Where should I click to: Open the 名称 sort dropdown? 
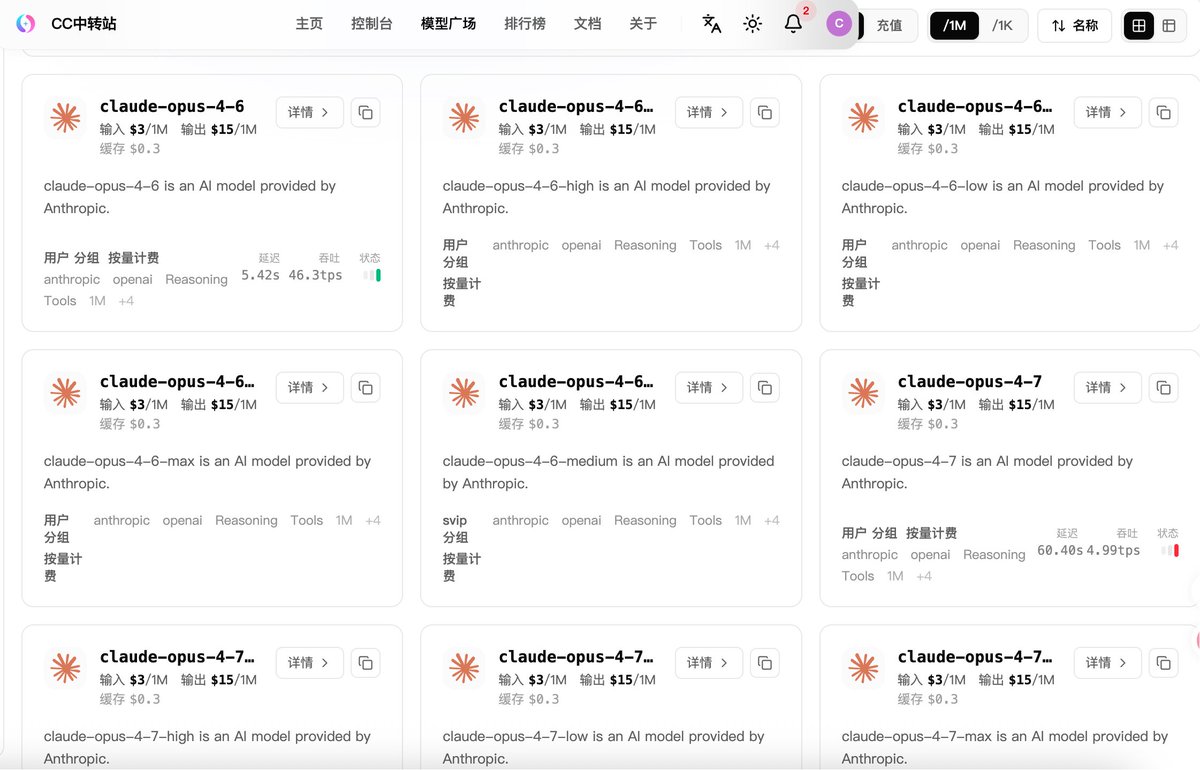point(1074,25)
